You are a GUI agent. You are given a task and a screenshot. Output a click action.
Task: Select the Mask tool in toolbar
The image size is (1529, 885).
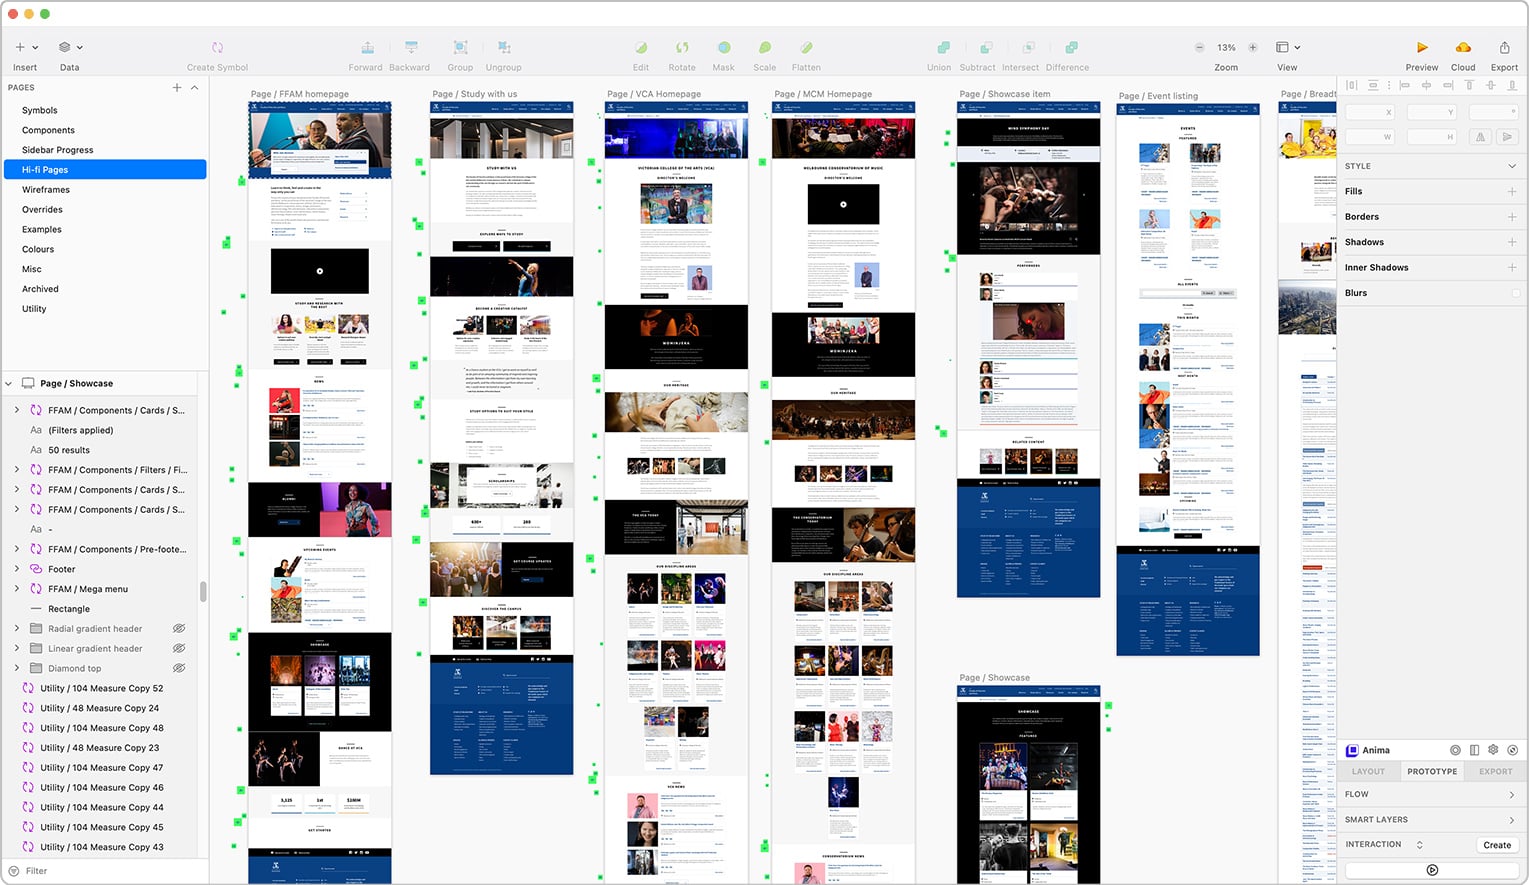click(x=723, y=48)
